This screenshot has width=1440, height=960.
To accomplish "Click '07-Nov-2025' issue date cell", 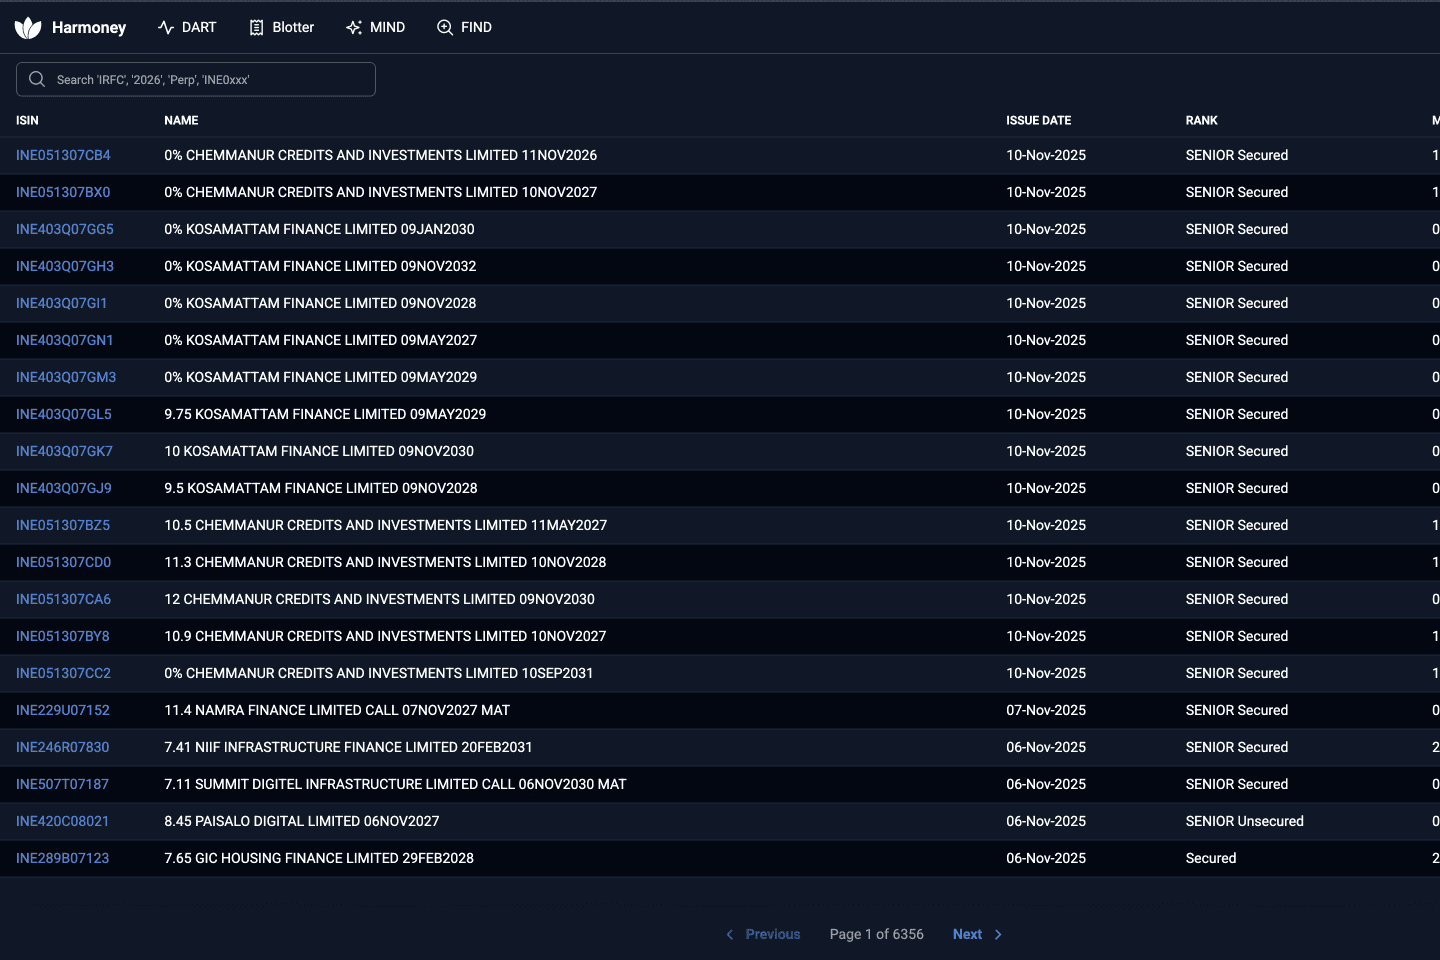I will pos(1046,710).
